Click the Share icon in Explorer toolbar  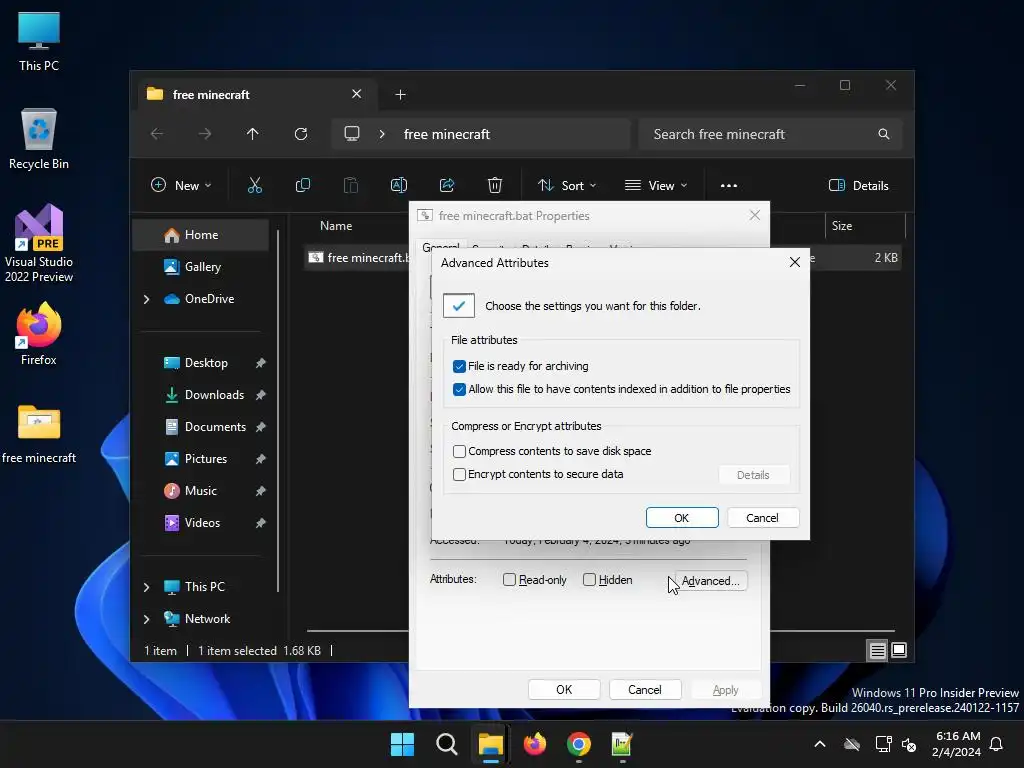click(447, 185)
